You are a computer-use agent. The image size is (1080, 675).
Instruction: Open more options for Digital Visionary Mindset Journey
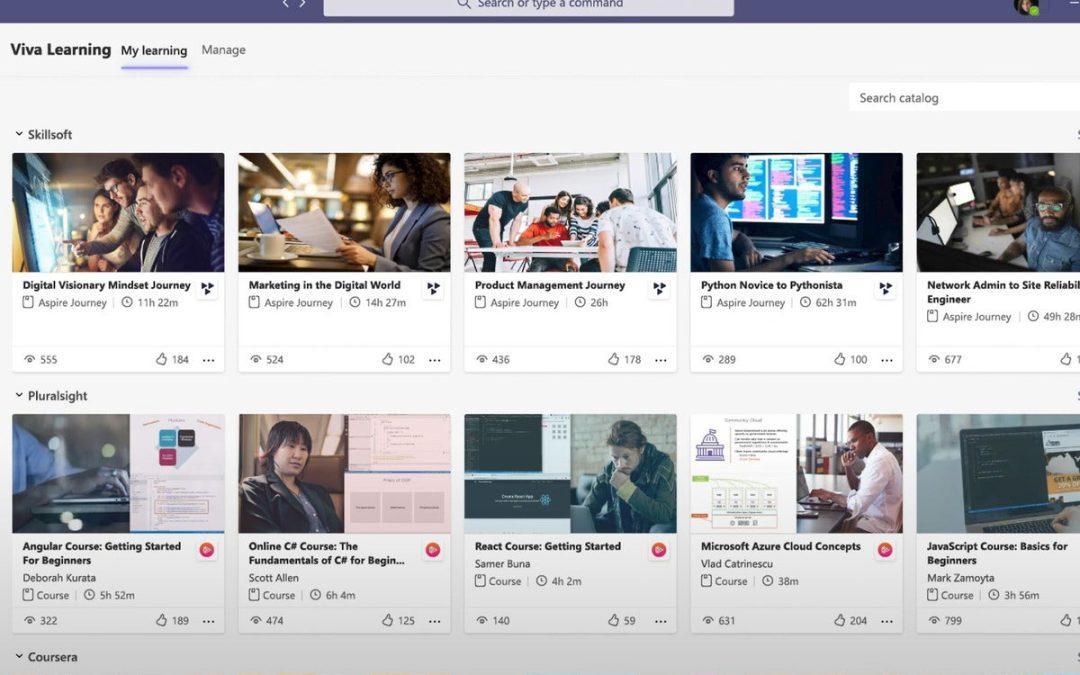click(209, 360)
